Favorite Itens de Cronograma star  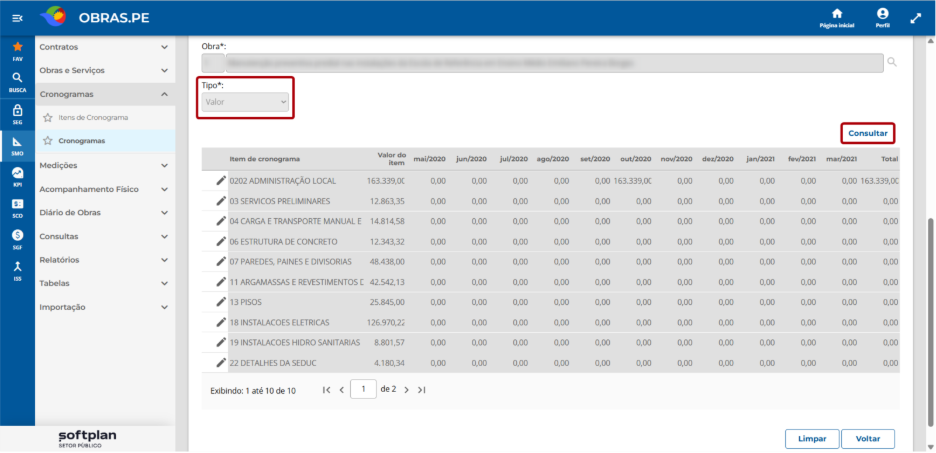48,118
